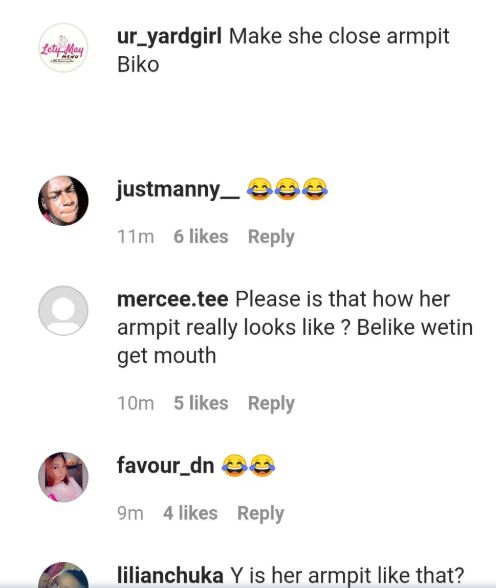The height and width of the screenshot is (588, 496).
Task: View the 6 likes on justmanny__ comment
Action: tap(201, 237)
